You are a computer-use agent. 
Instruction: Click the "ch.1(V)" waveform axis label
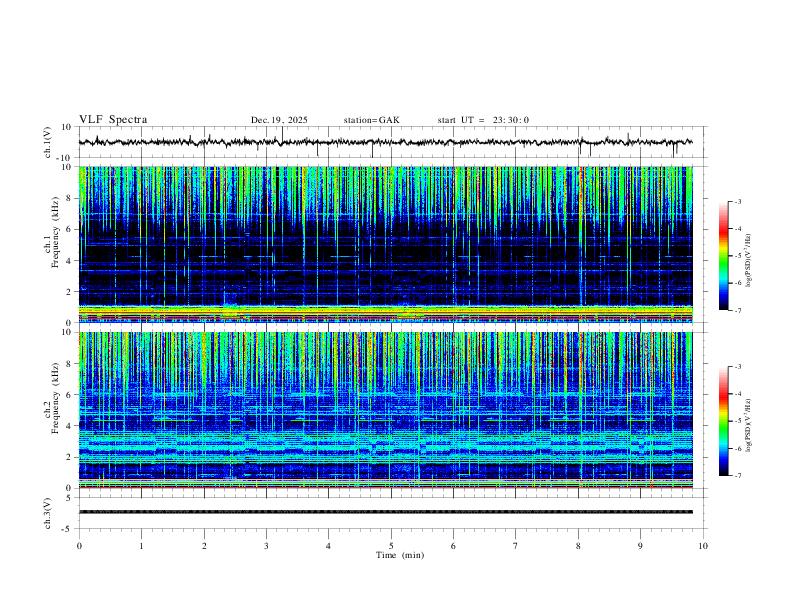[48, 142]
